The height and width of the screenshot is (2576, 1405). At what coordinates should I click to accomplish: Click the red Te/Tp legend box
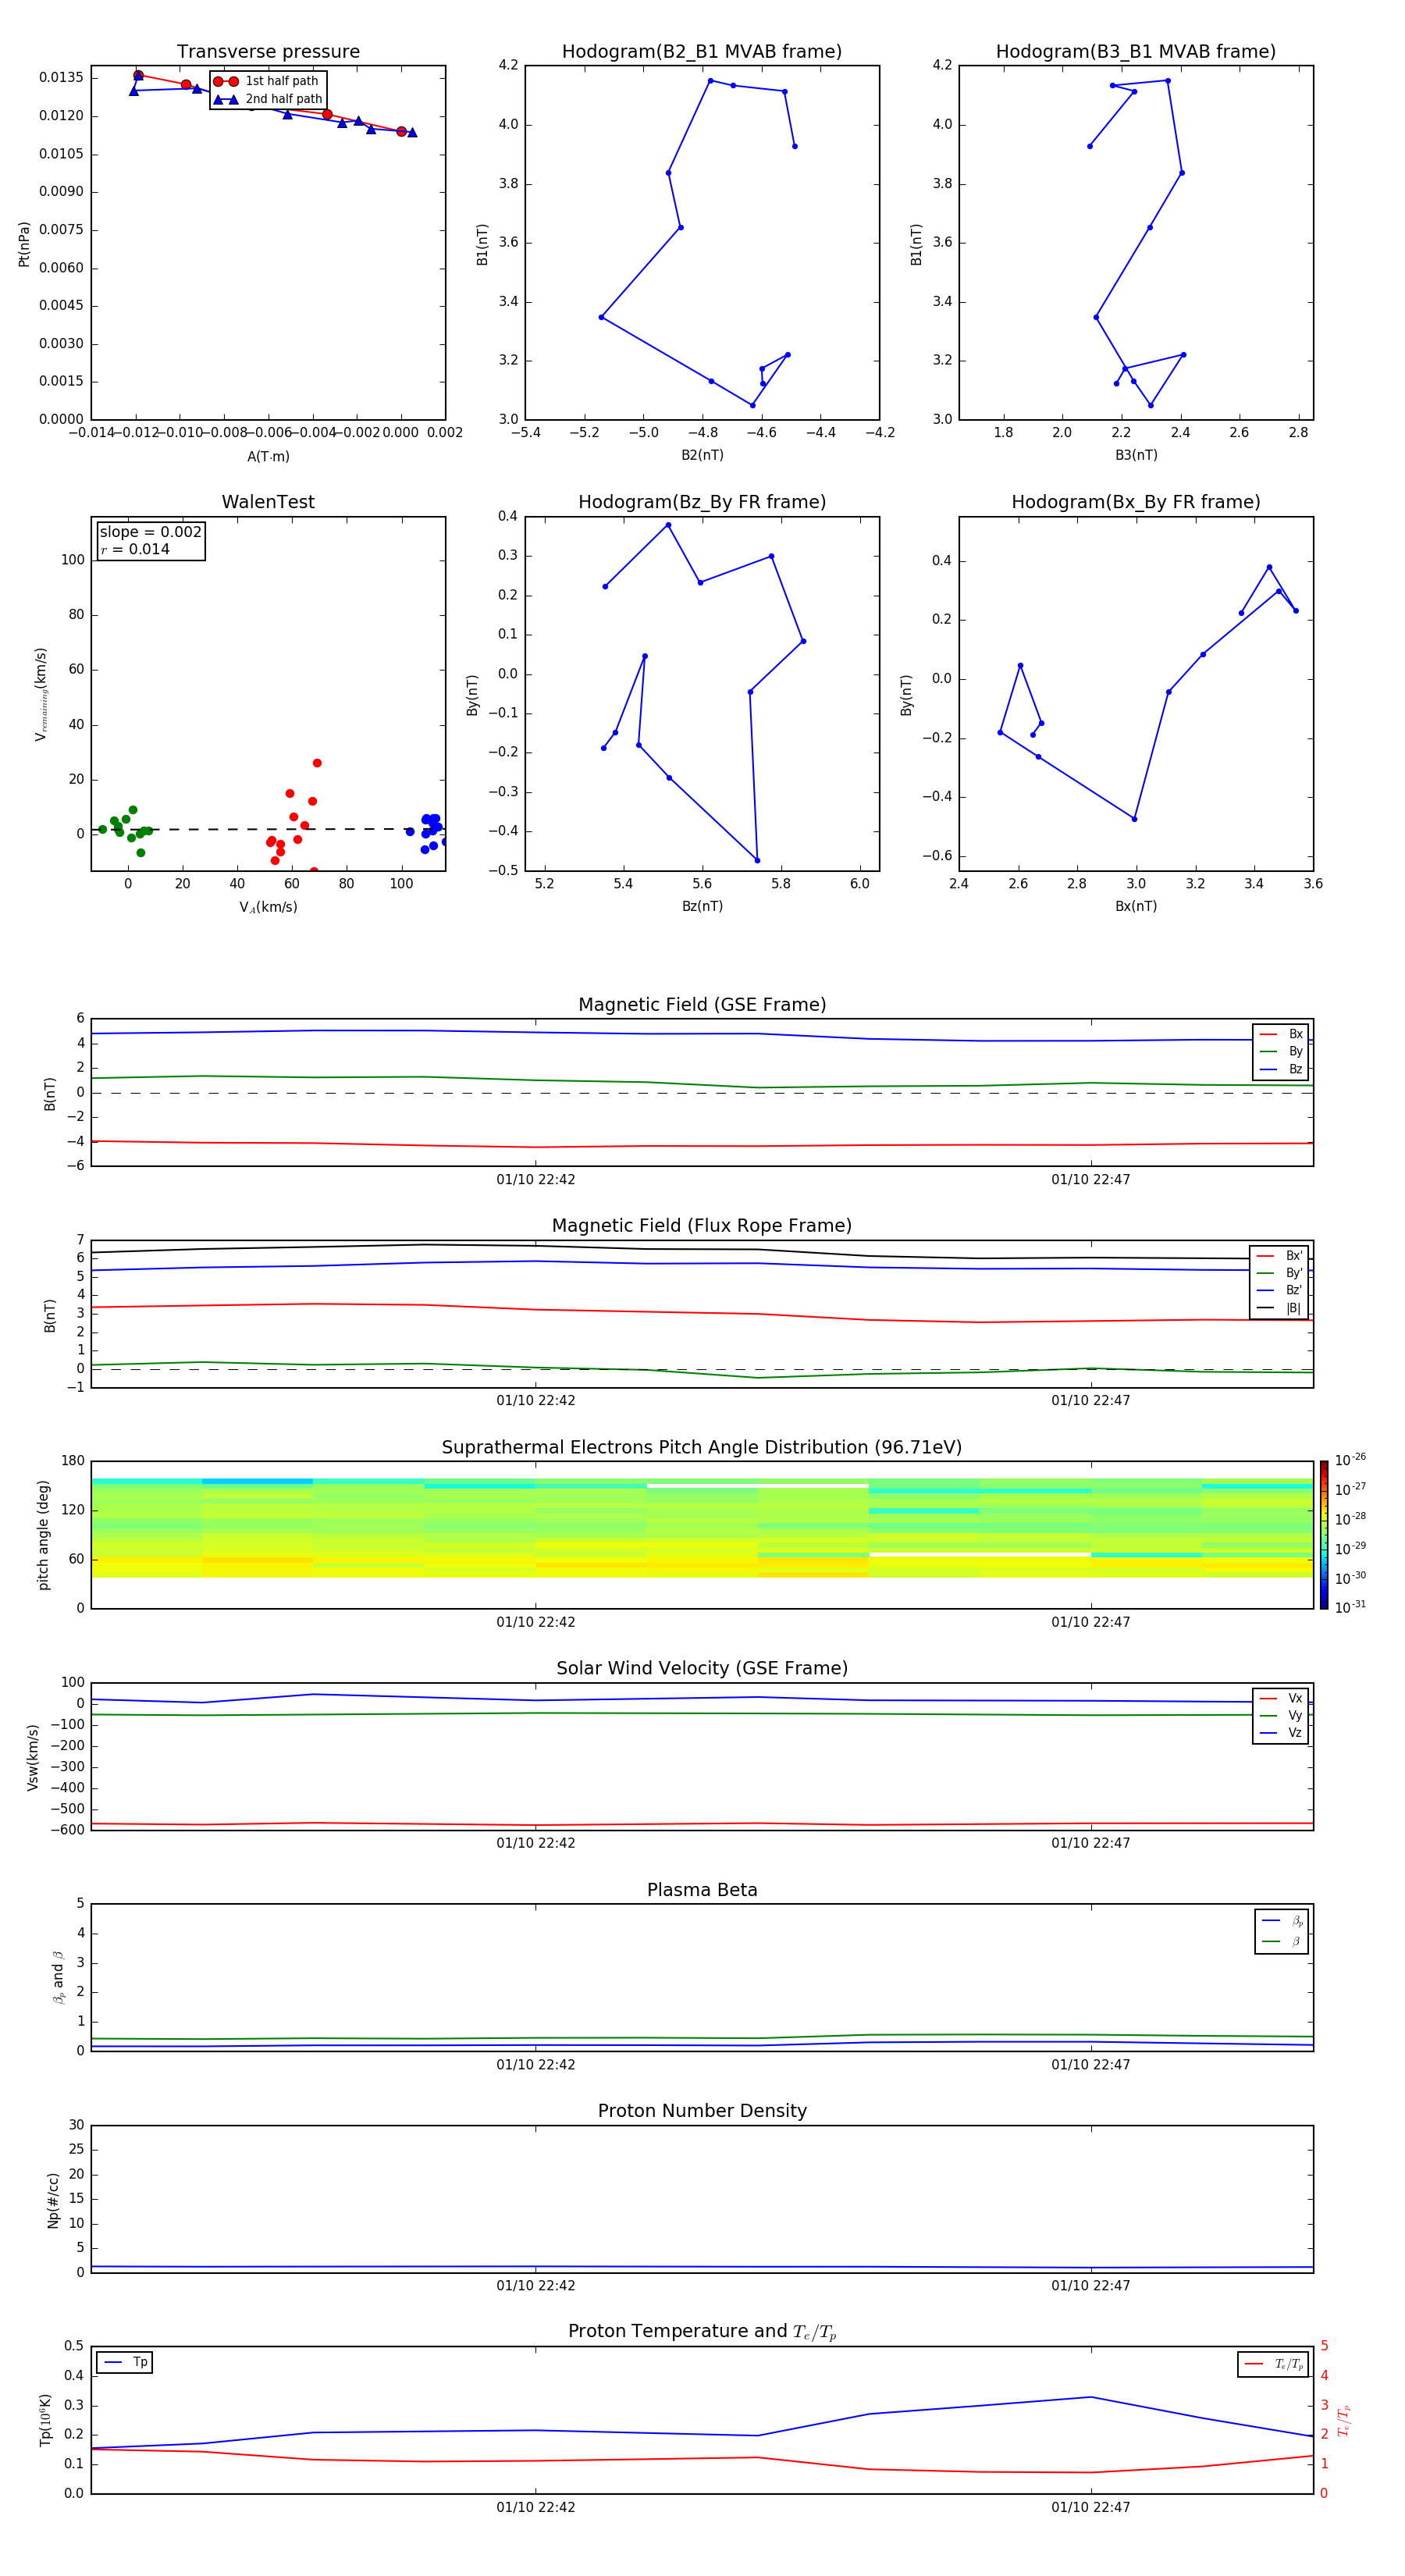(1273, 2364)
